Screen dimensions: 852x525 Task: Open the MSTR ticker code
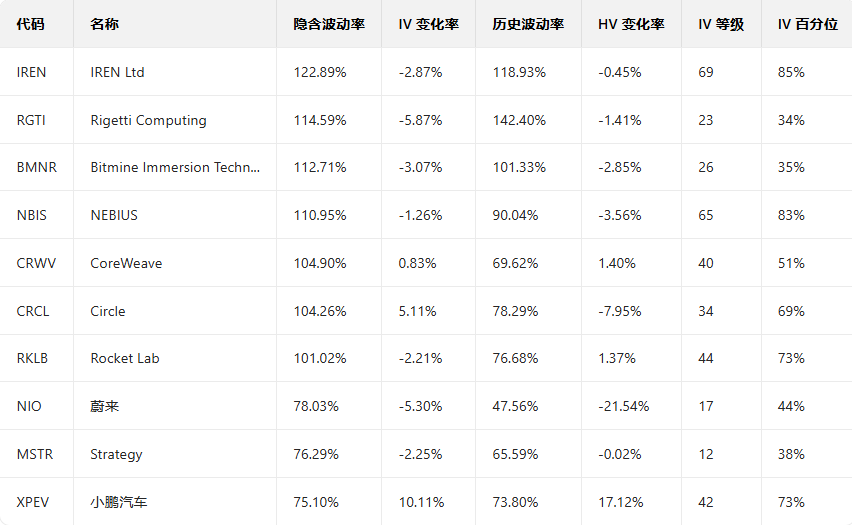[35, 454]
